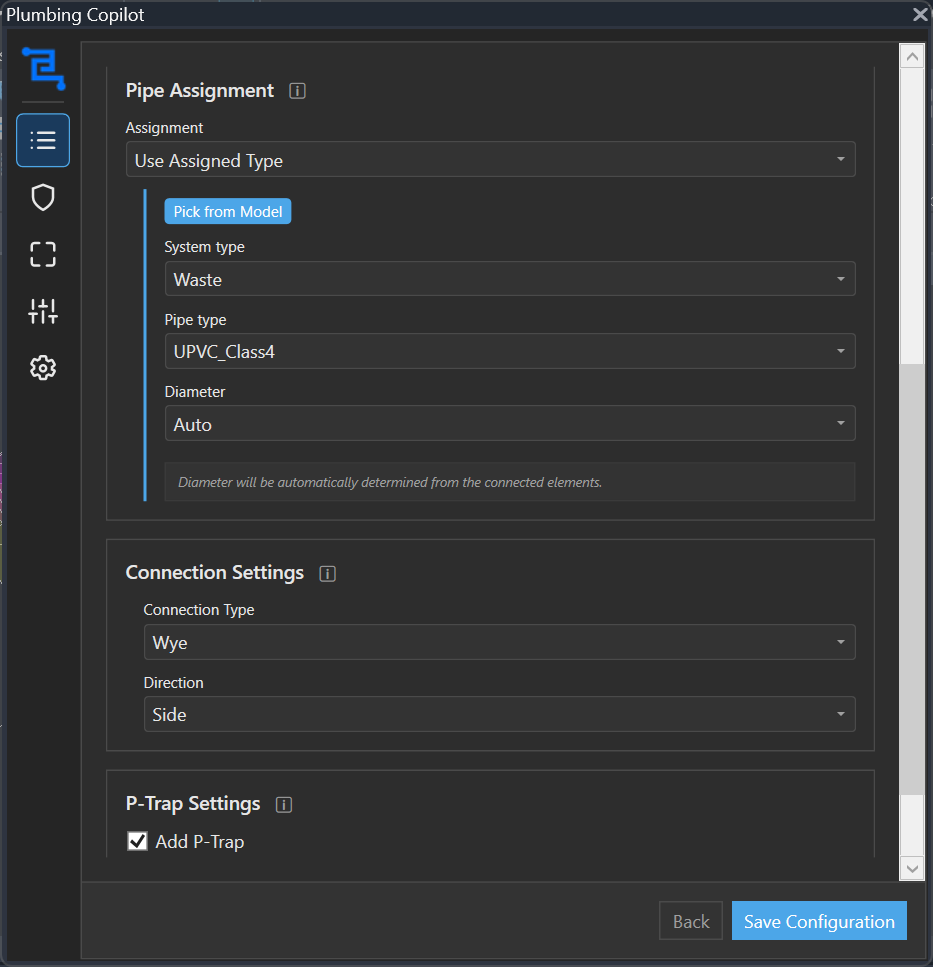
Task: Expand the Connection Type dropdown showing Wye
Action: [x=499, y=642]
